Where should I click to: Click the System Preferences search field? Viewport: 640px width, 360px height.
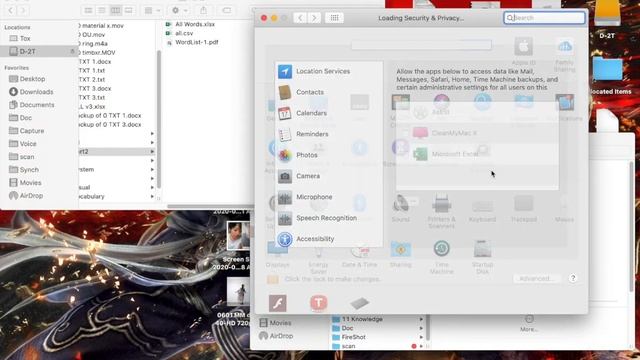pyautogui.click(x=544, y=18)
